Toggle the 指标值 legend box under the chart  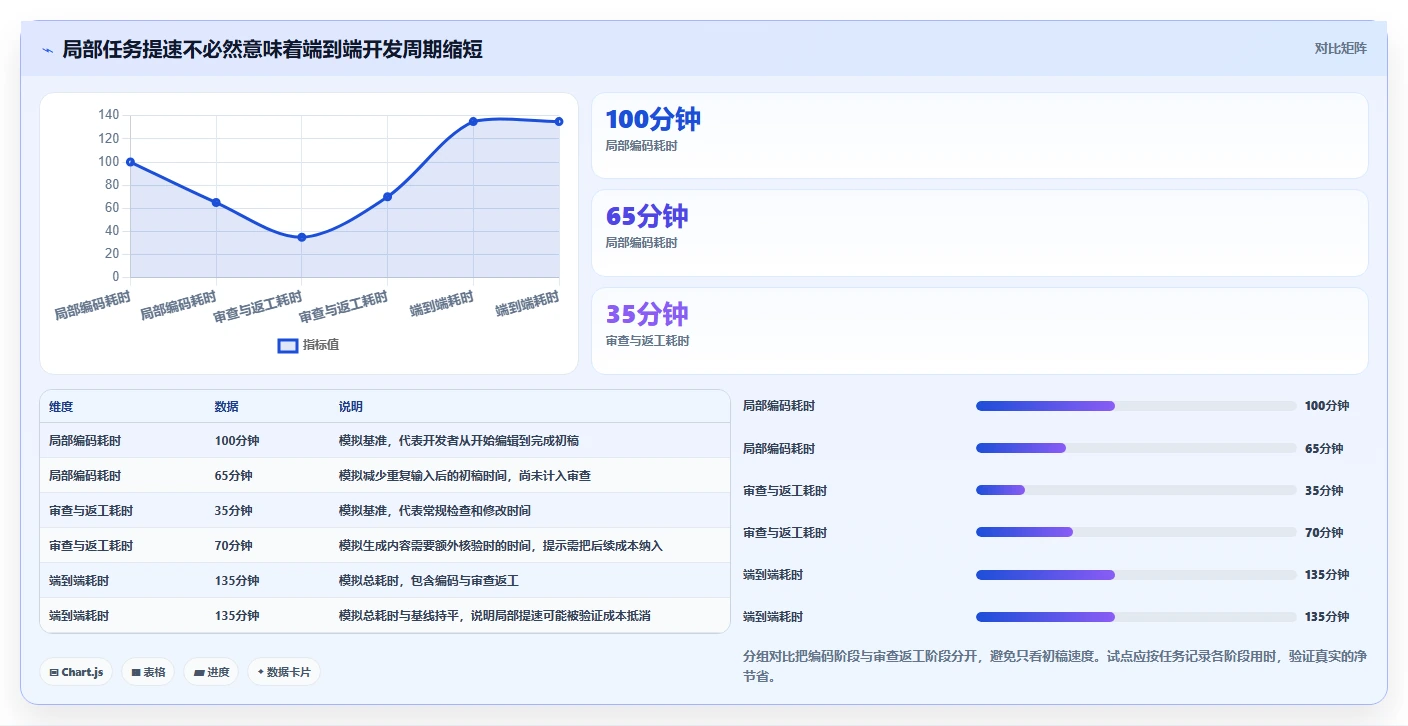click(288, 345)
